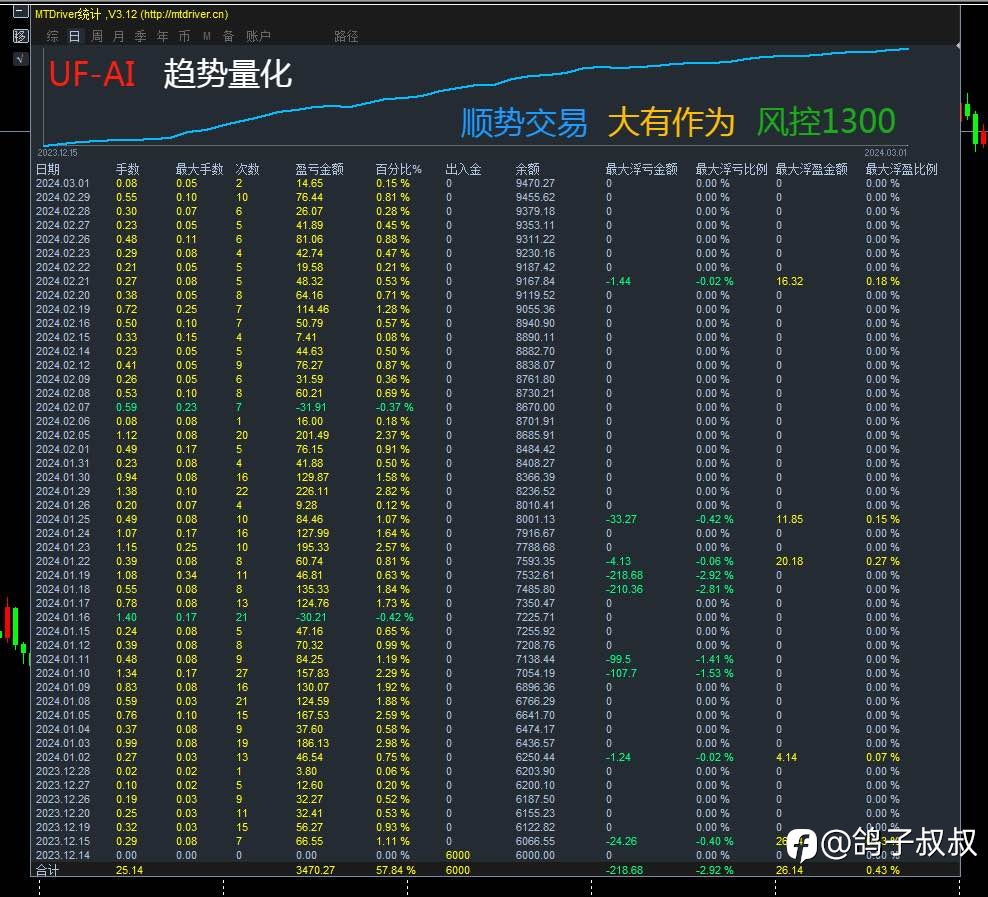Click the total percentage 57.84 %
The image size is (988, 897).
click(396, 870)
